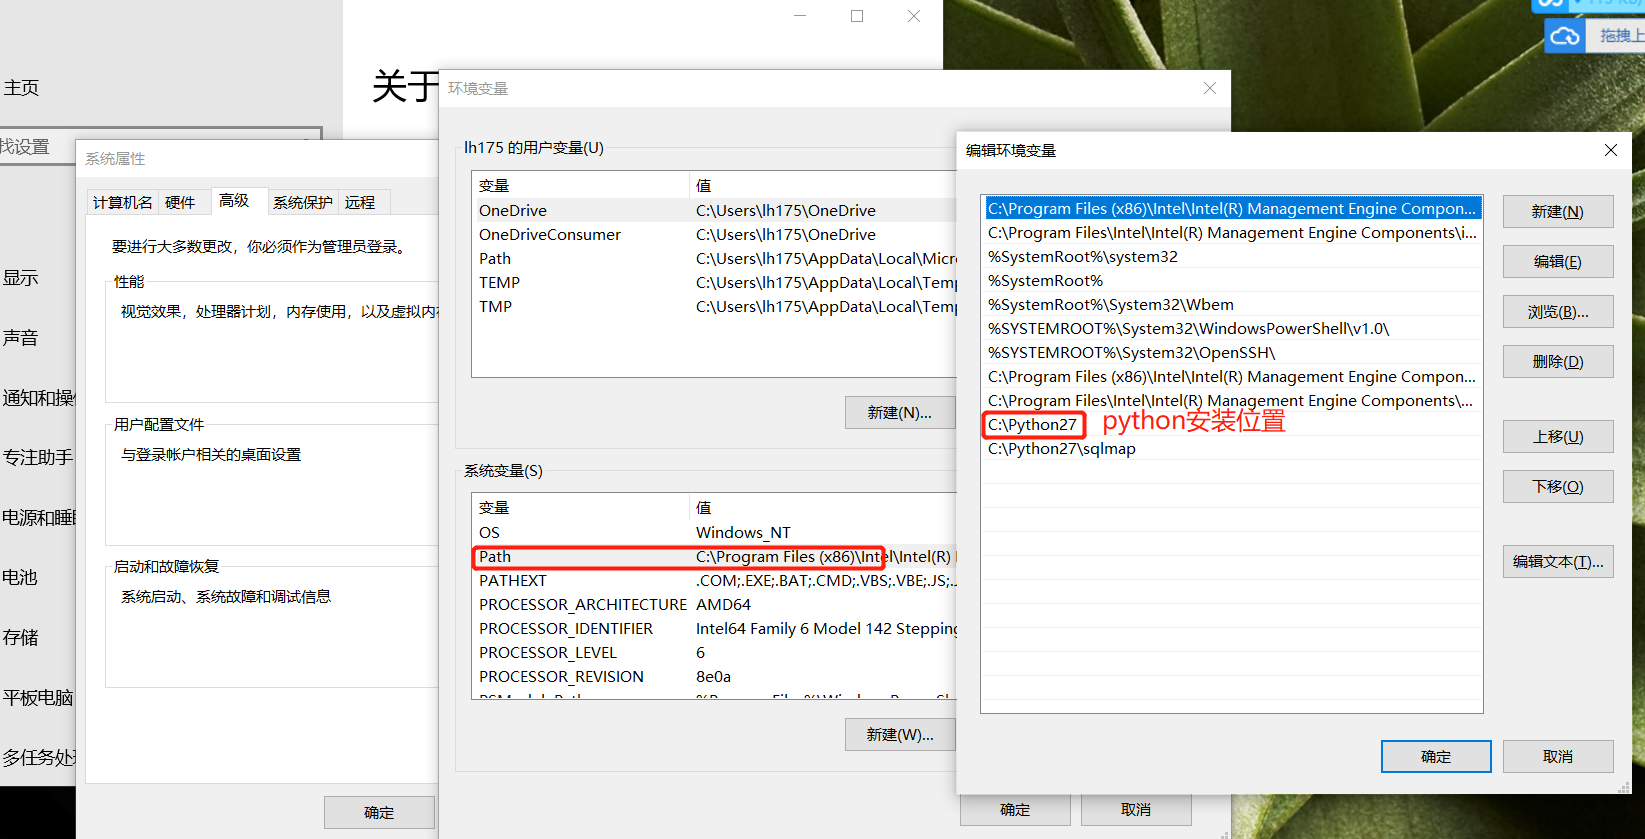Screen dimensions: 1645x839
Task: Select the PROCESSOR_IDENTIFIER row
Action: coord(715,629)
